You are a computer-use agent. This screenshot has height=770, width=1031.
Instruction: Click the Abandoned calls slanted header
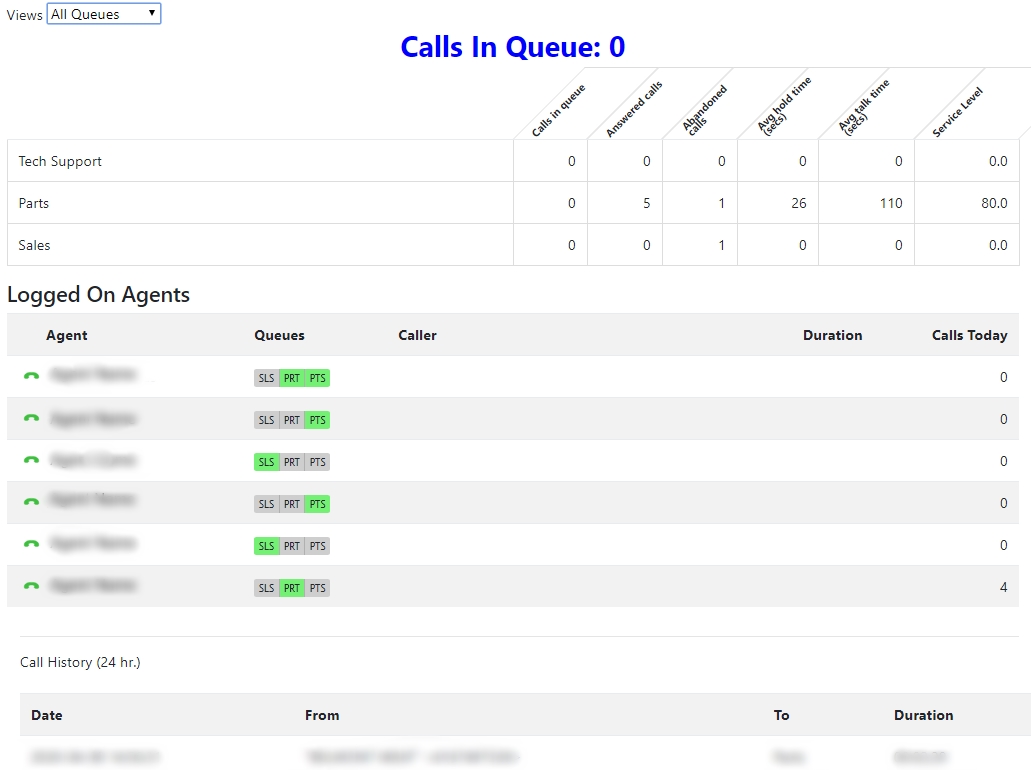tap(706, 110)
